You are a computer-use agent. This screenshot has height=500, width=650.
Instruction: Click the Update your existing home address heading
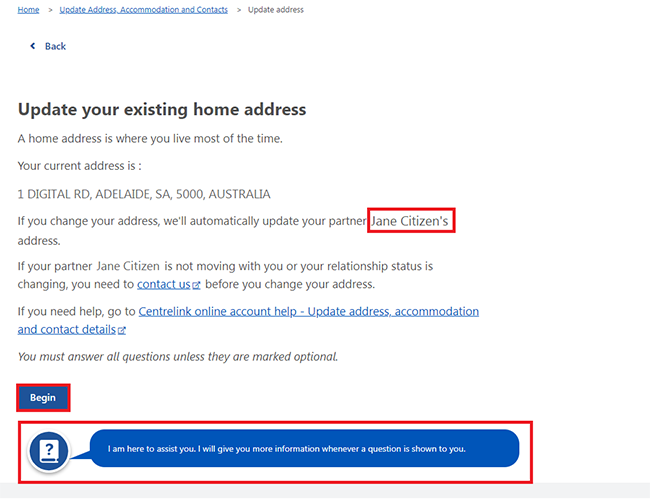pos(162,109)
